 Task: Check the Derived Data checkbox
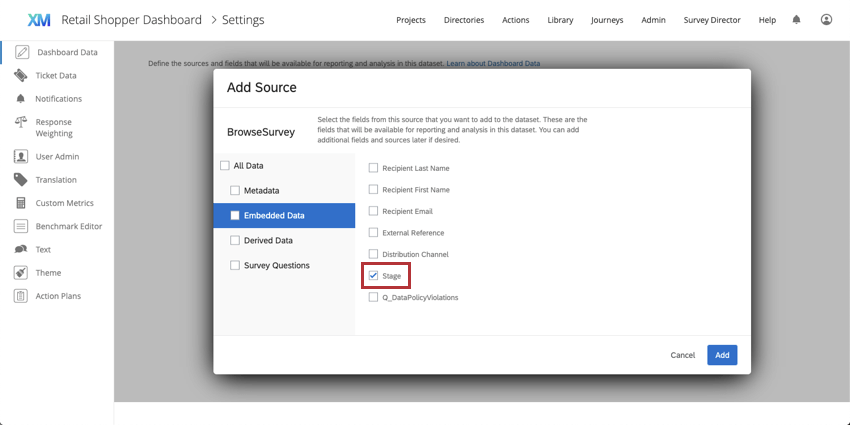tap(235, 240)
